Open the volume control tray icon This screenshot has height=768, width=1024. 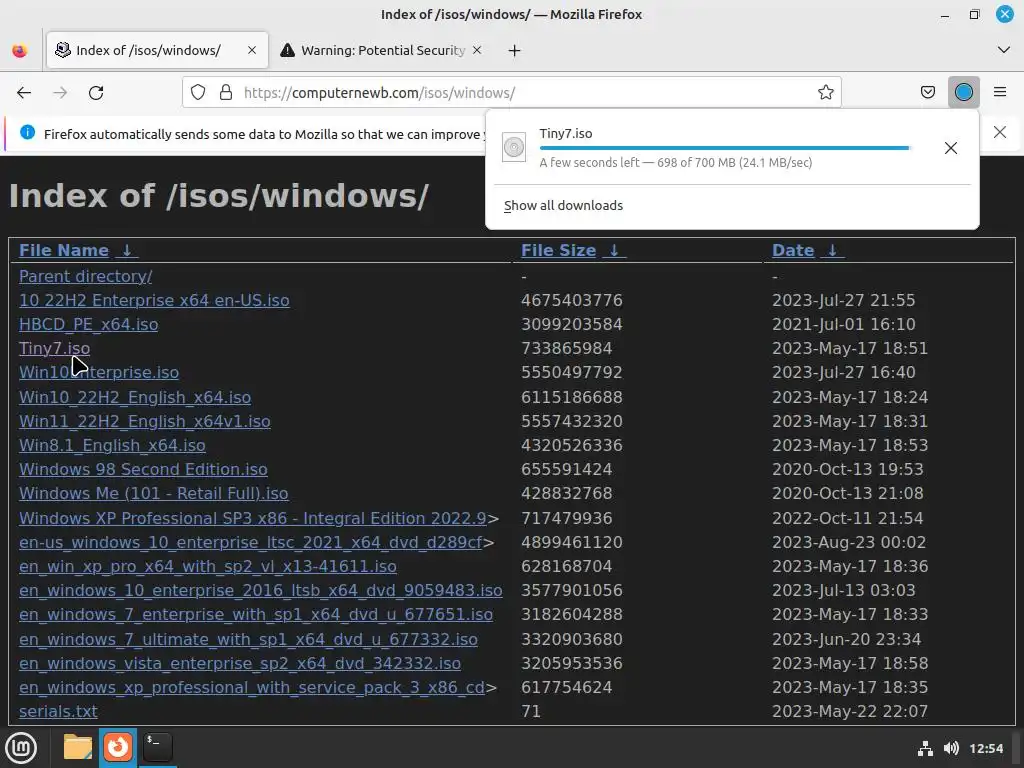[952, 748]
